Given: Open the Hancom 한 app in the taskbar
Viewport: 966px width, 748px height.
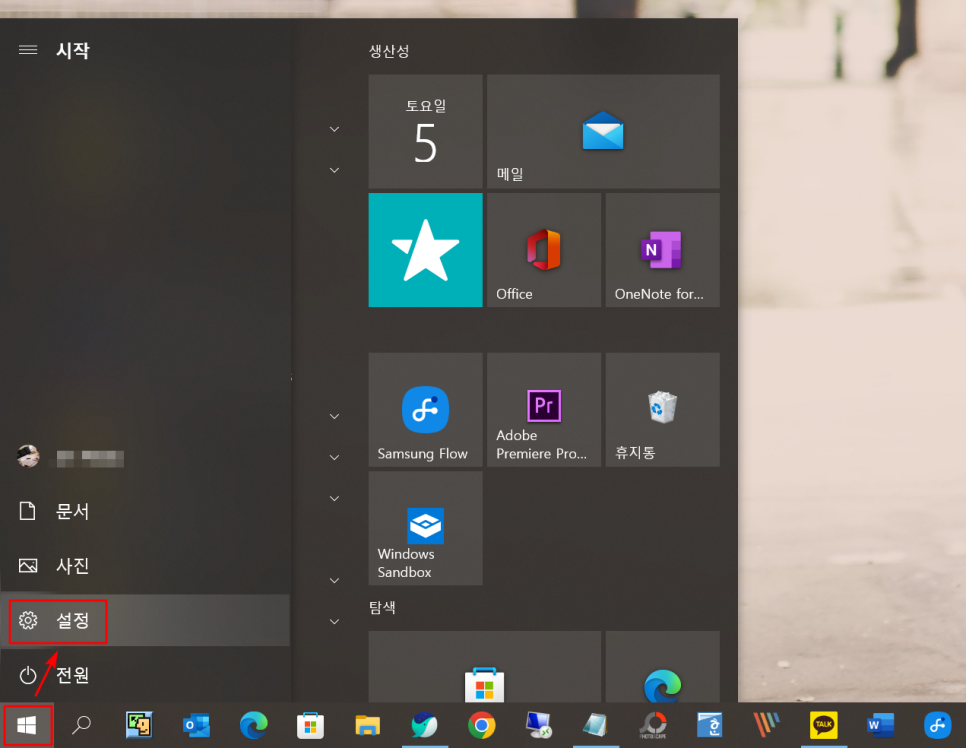Looking at the screenshot, I should click(709, 725).
